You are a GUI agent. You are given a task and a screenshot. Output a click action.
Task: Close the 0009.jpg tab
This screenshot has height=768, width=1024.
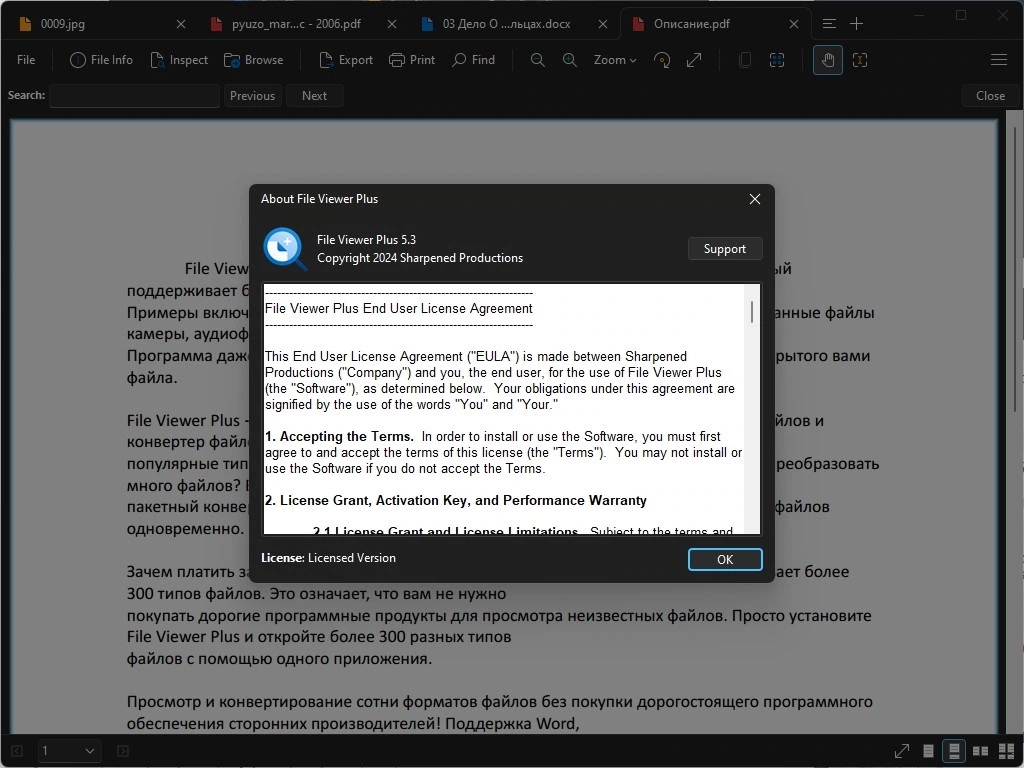(181, 24)
